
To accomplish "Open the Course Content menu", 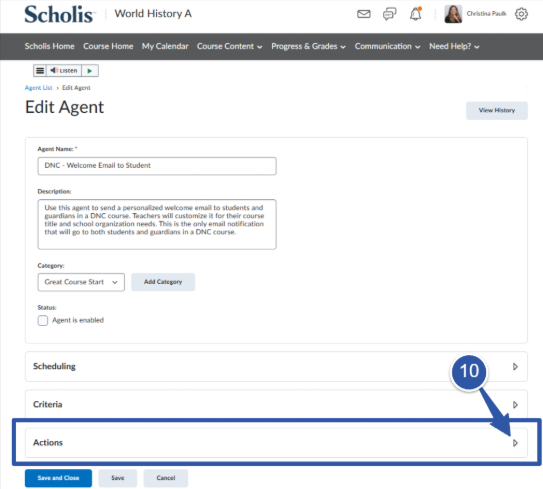I will click(x=229, y=46).
